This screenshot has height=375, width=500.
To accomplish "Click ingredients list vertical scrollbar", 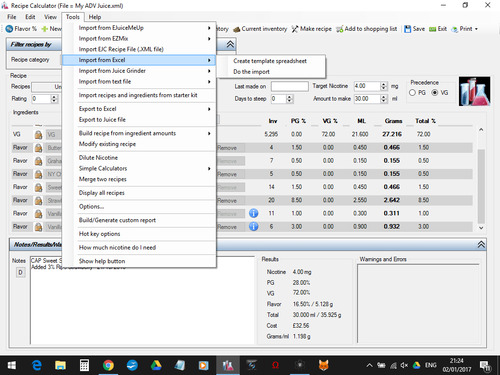I will tap(481, 186).
